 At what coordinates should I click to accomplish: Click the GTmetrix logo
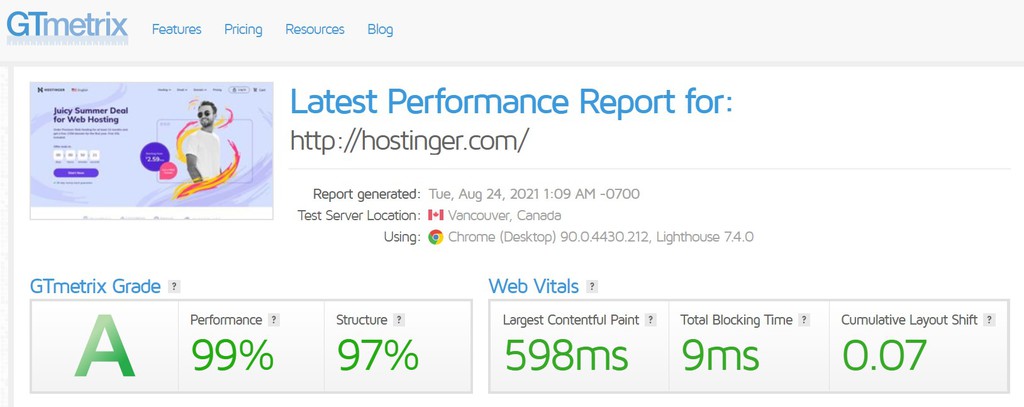click(x=67, y=26)
